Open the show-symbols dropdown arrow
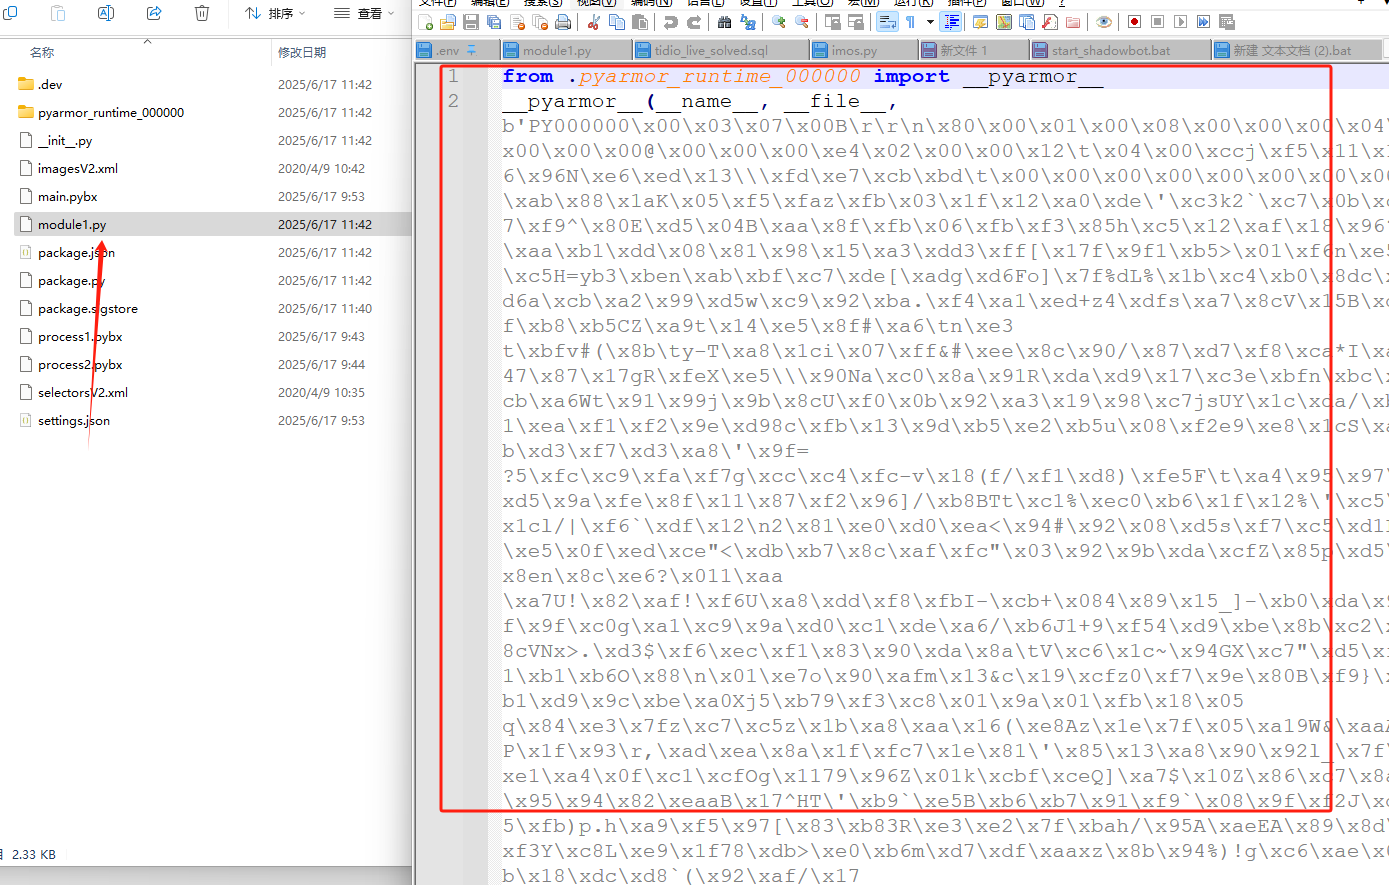1389x885 pixels. (x=930, y=22)
